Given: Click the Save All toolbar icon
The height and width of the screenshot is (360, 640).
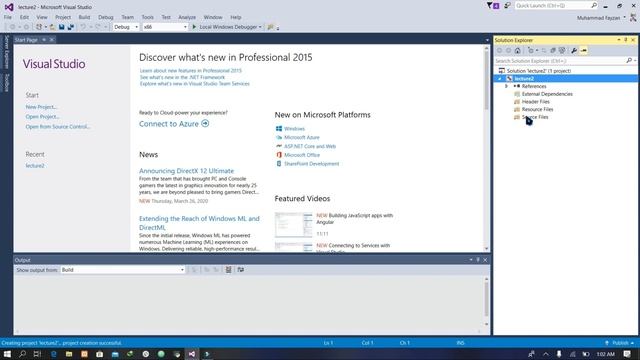Looking at the screenshot, I should tap(71, 27).
